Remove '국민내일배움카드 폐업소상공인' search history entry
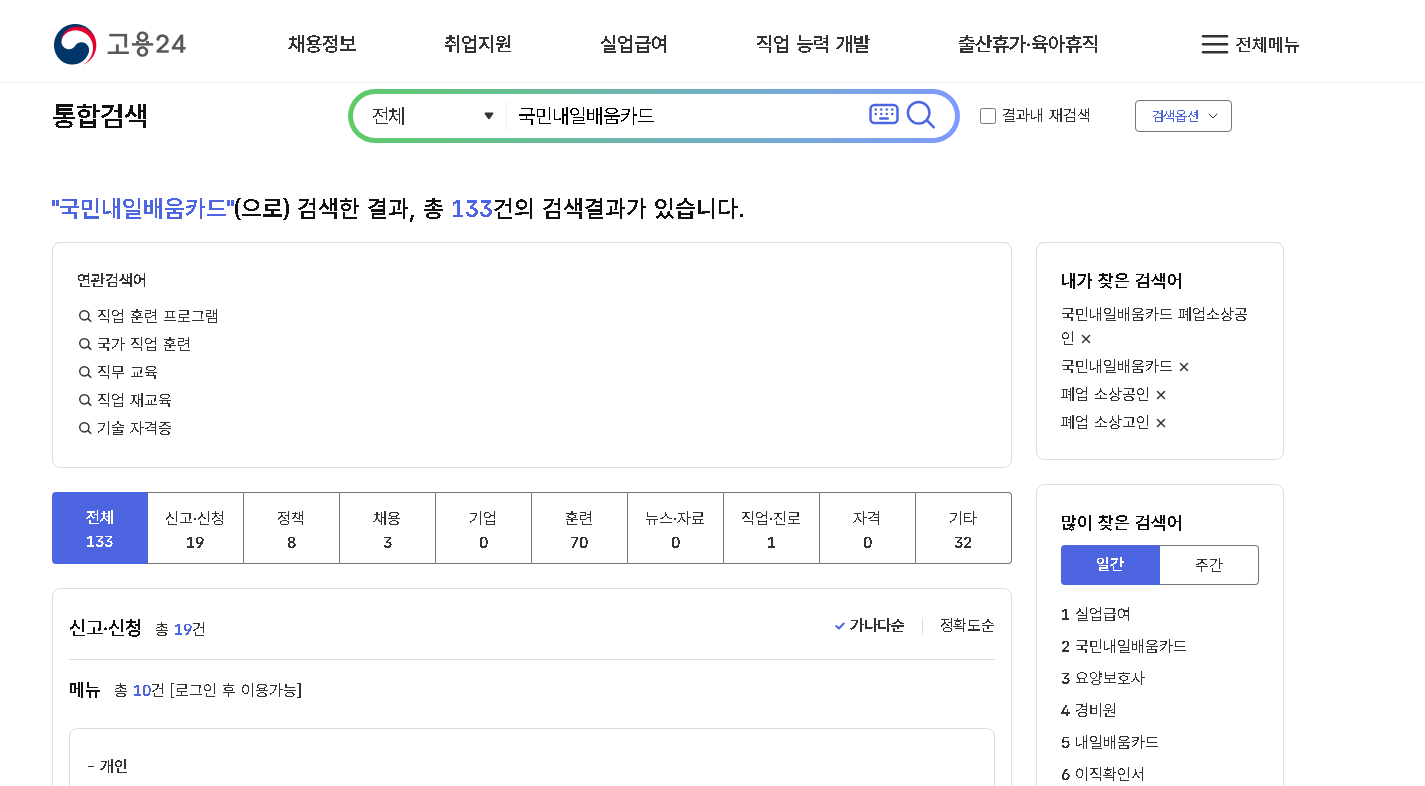The height and width of the screenshot is (786, 1425). click(x=1086, y=340)
